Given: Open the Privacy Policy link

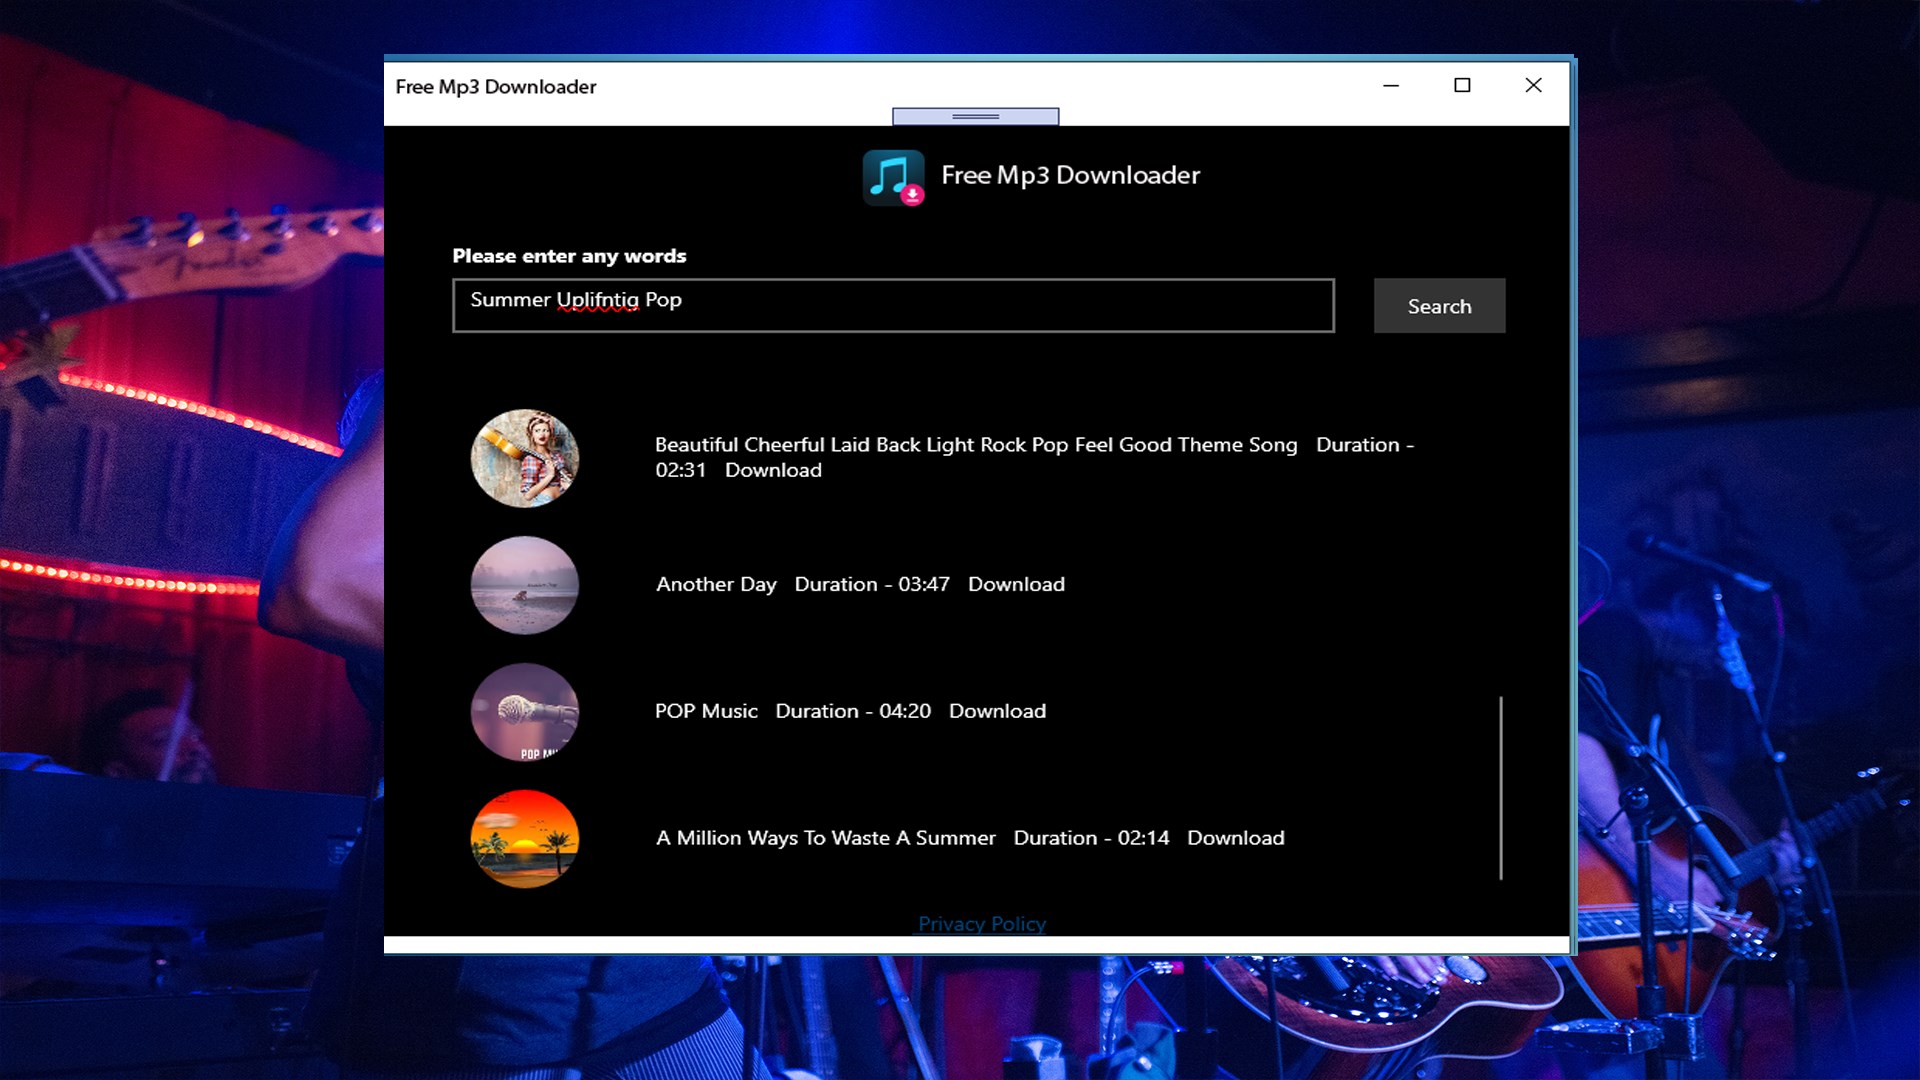Looking at the screenshot, I should click(981, 923).
